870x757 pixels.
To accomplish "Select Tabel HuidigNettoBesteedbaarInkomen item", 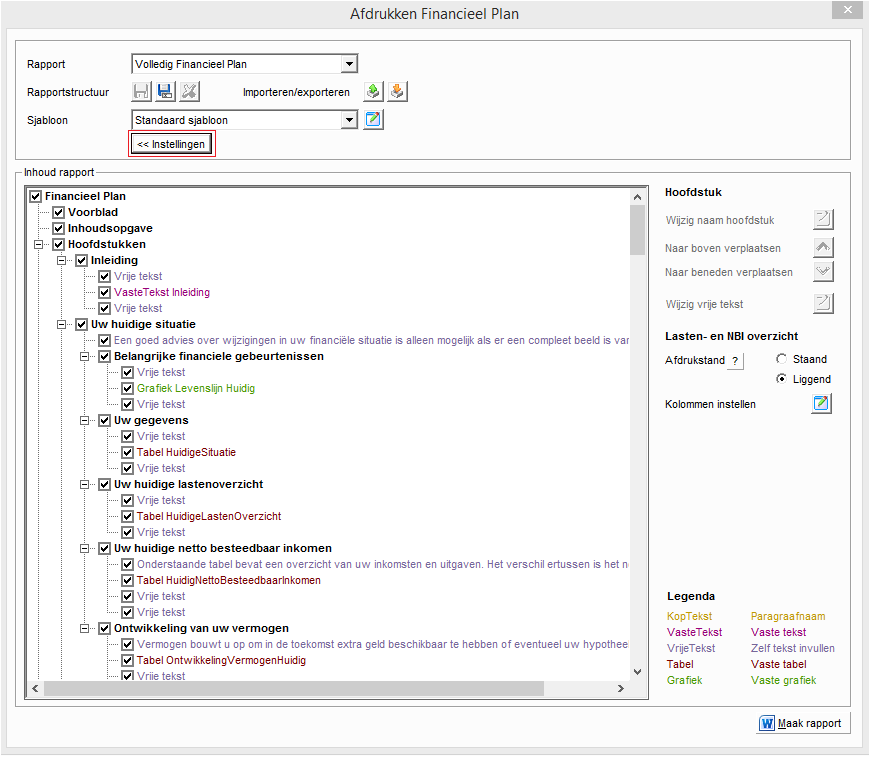I will click(229, 581).
